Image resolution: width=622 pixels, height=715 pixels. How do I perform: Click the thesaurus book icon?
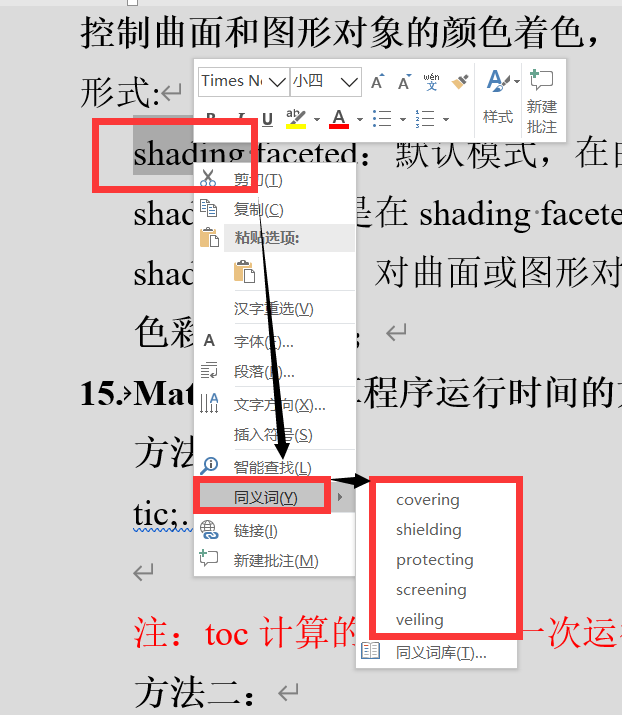(x=370, y=651)
